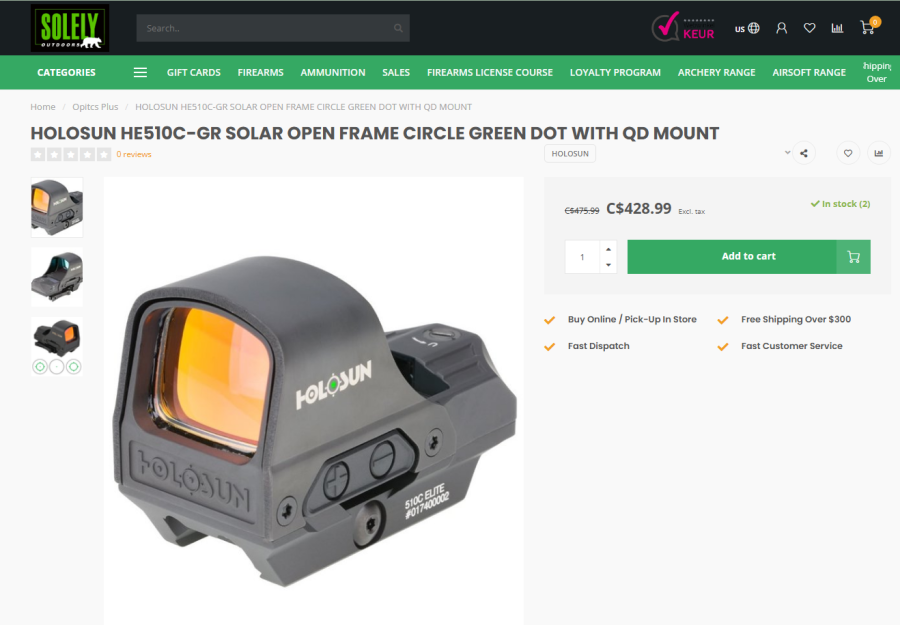Open the Firearms menu item

[x=261, y=72]
